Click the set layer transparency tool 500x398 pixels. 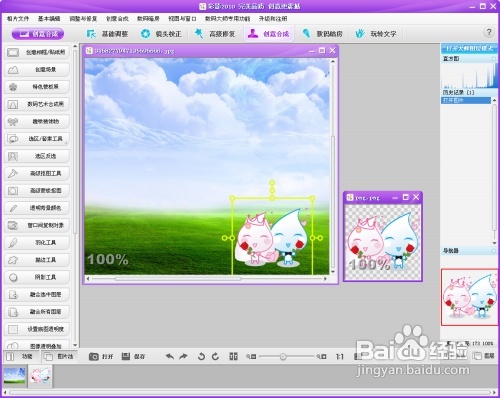coord(37,329)
